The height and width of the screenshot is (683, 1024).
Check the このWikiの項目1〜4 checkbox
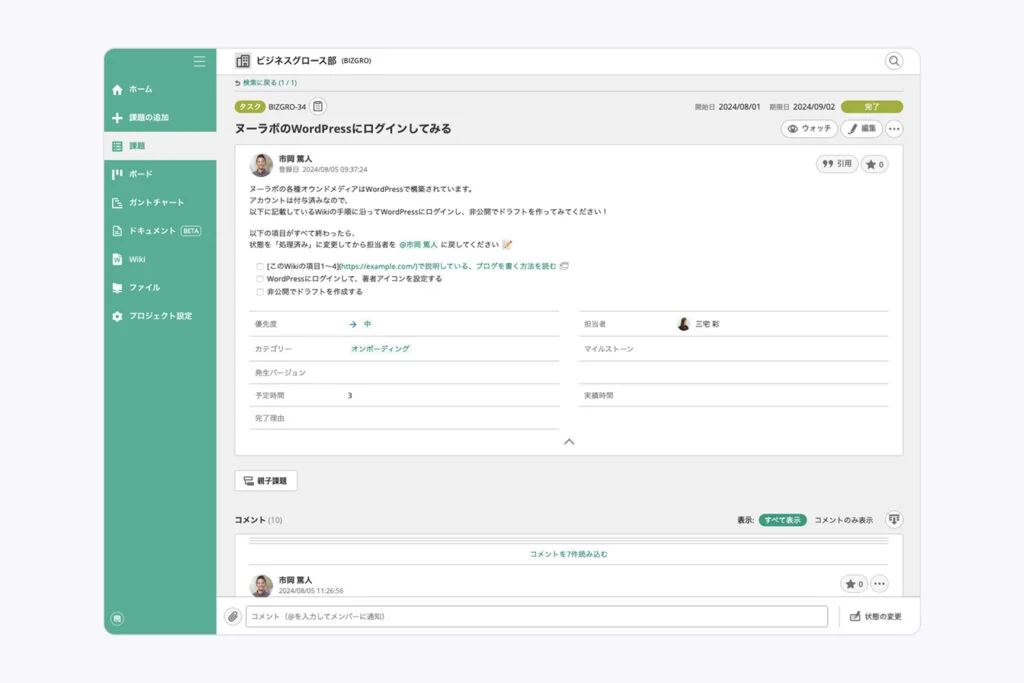pos(260,266)
